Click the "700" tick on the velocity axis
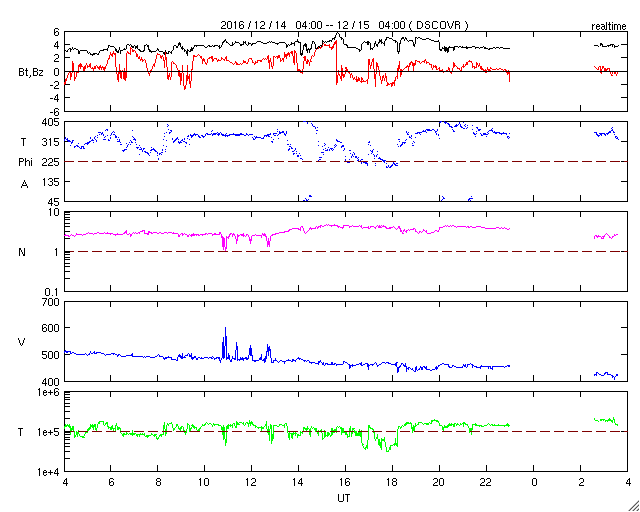The width and height of the screenshot is (640, 512). coord(51,303)
